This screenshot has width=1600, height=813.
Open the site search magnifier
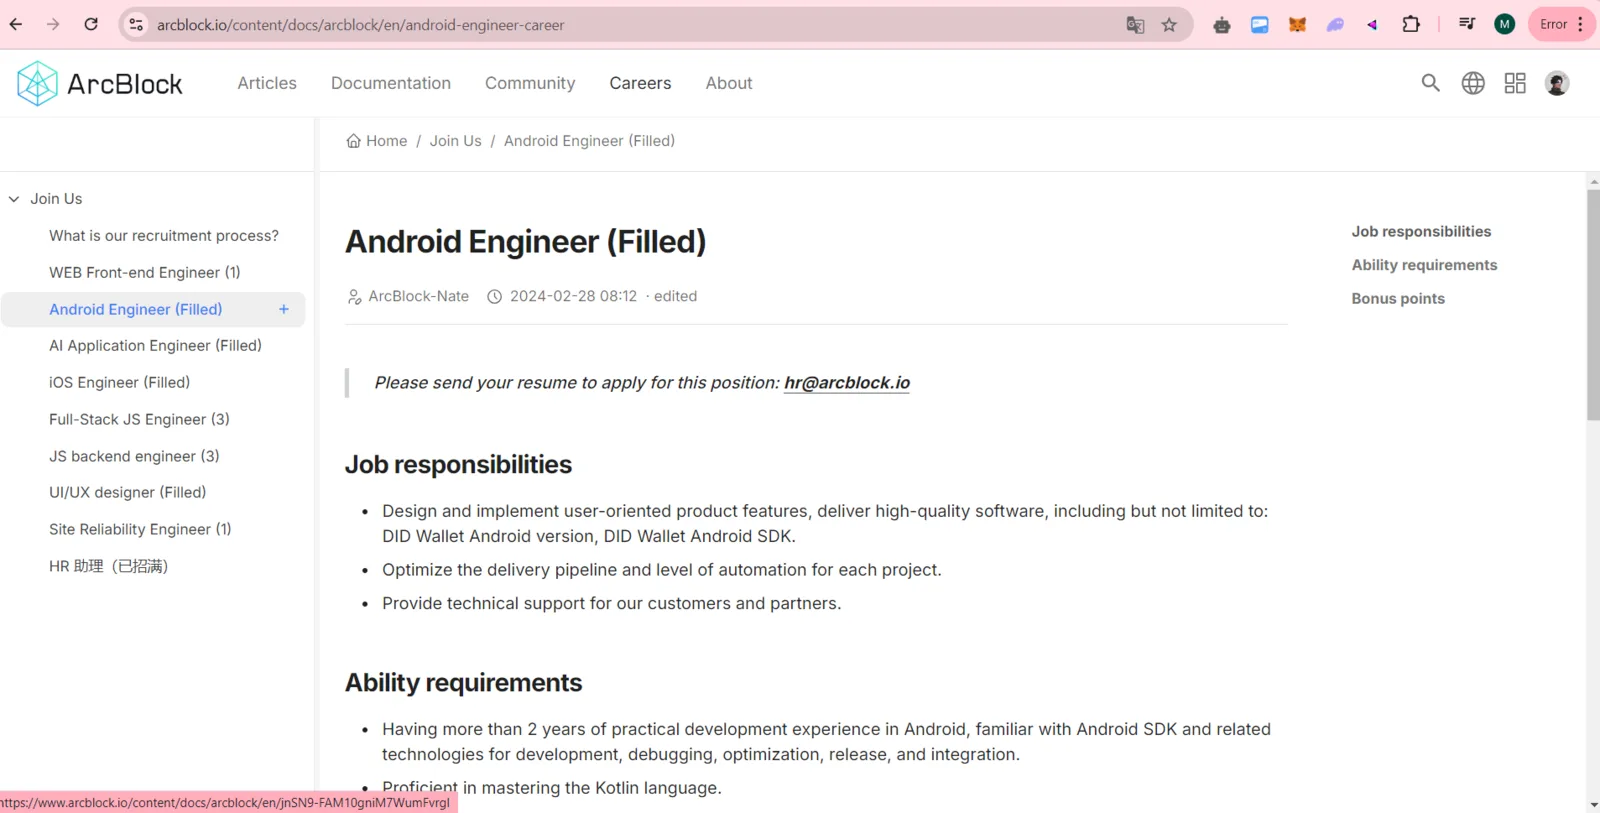1431,83
